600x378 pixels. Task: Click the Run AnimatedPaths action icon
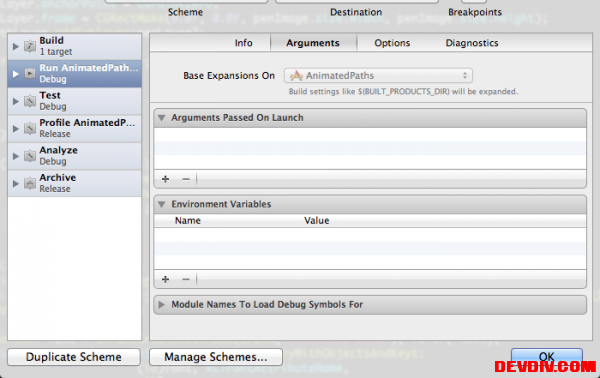coord(30,73)
